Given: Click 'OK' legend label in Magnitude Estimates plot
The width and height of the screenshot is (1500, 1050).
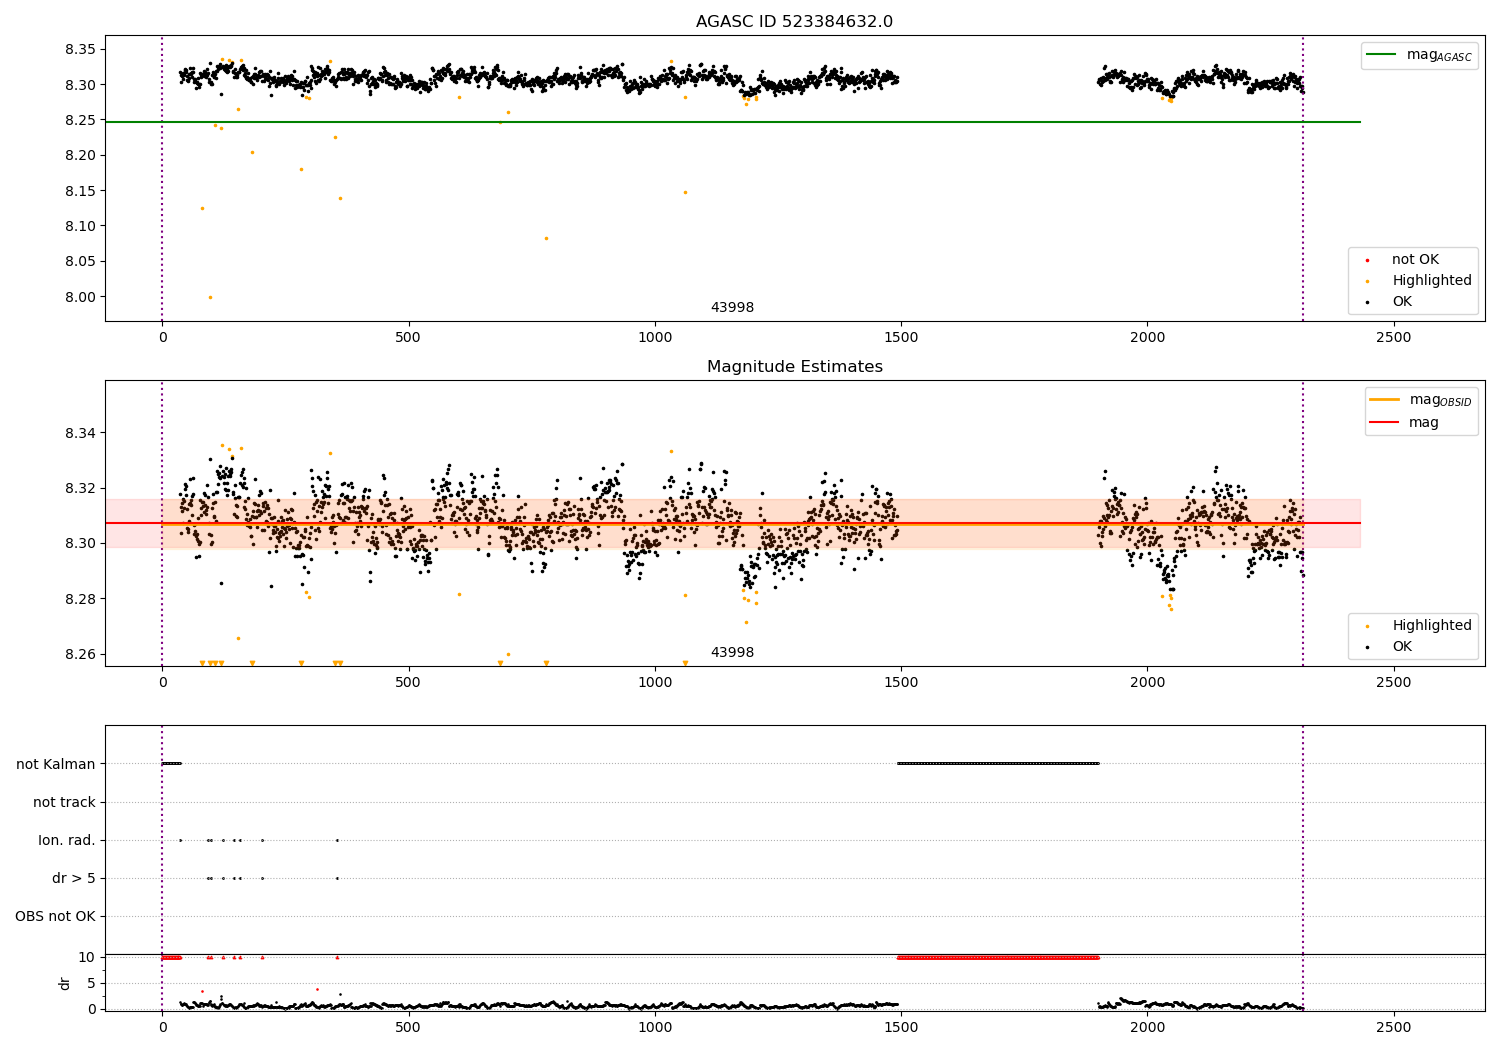Looking at the screenshot, I should point(1402,647).
